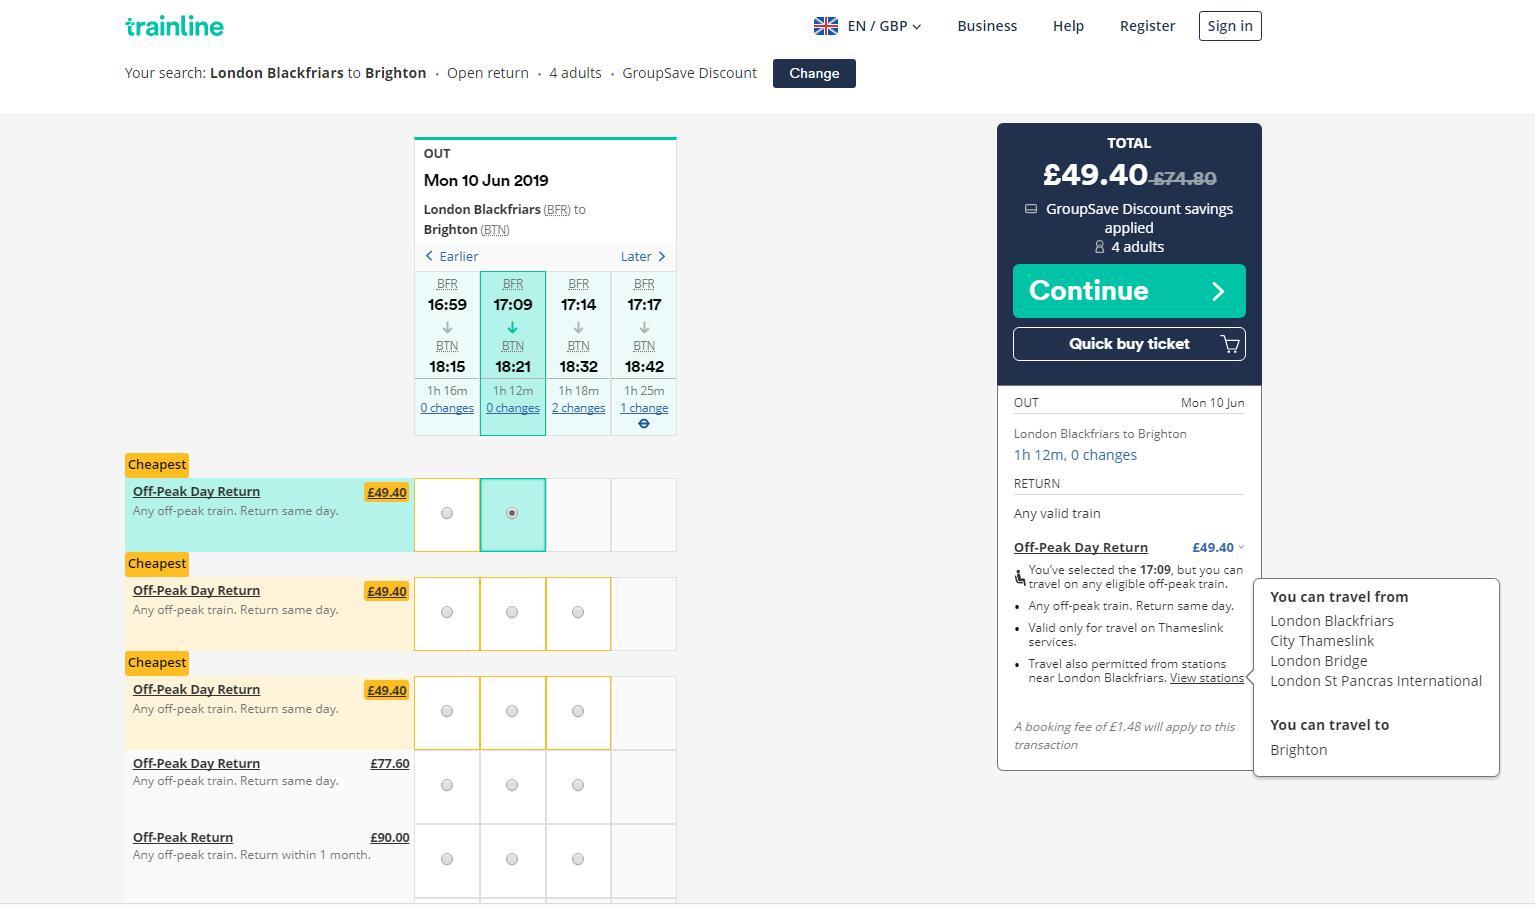Click the Later trains right chevron

[662, 256]
